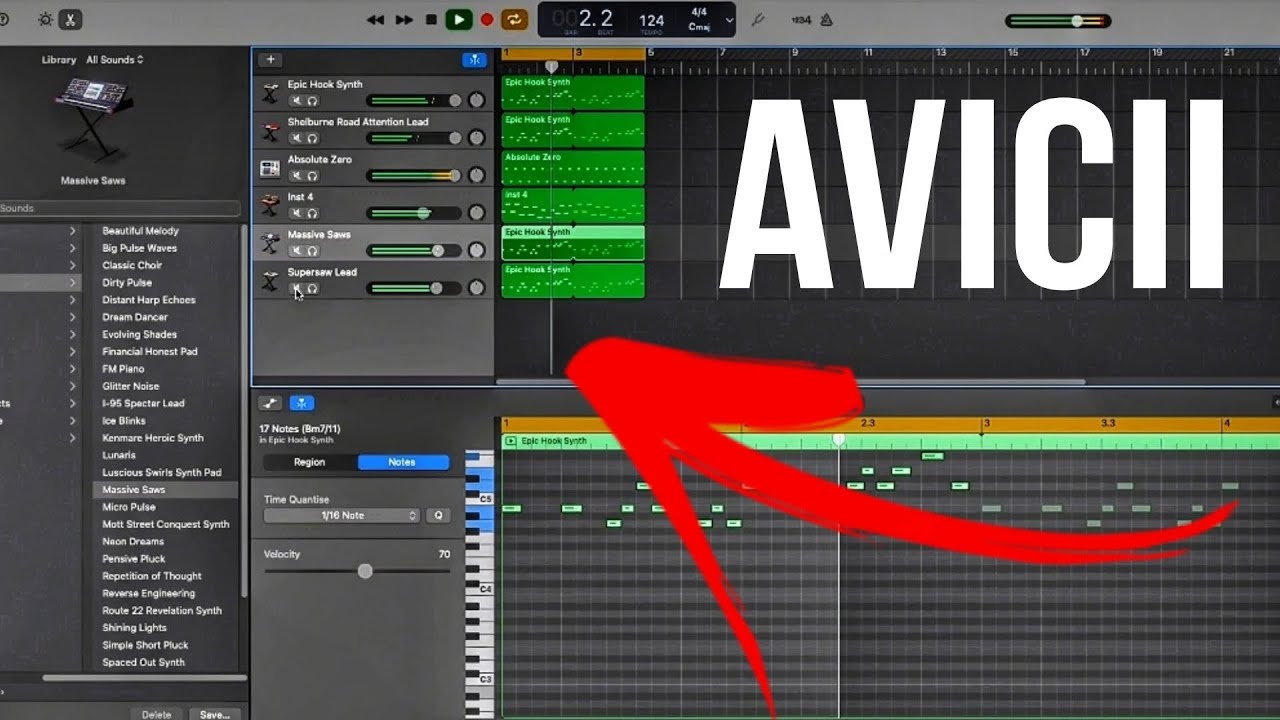The width and height of the screenshot is (1280, 720).
Task: Solo the Supersaw Lead track
Action: pyautogui.click(x=312, y=288)
